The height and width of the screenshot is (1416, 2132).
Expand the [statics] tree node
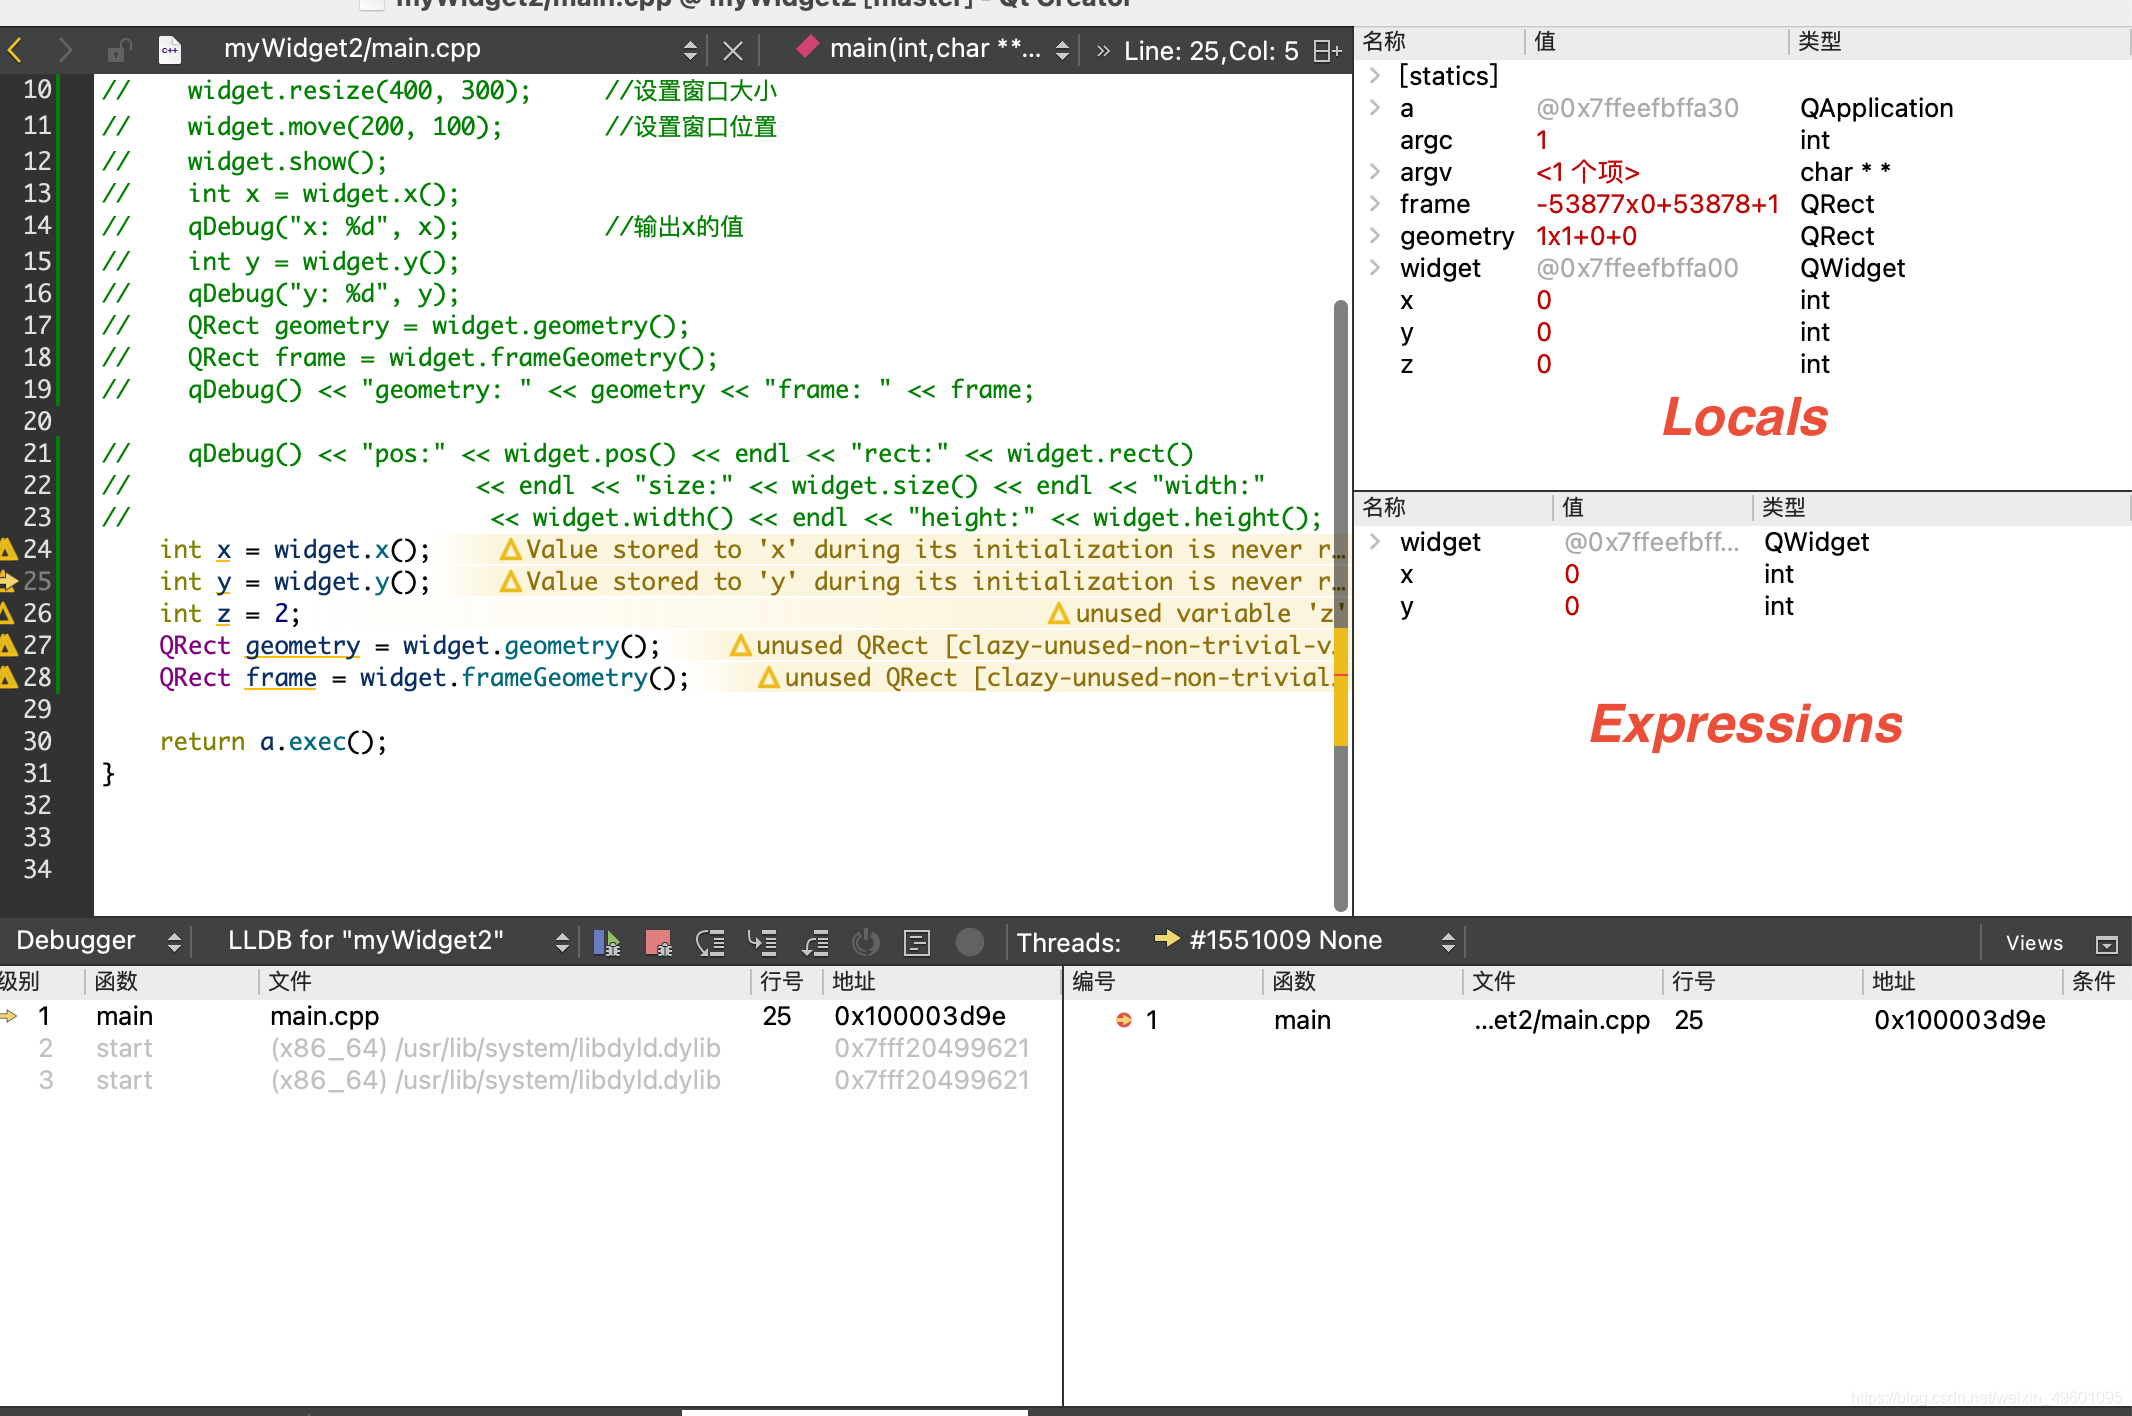(x=1375, y=76)
